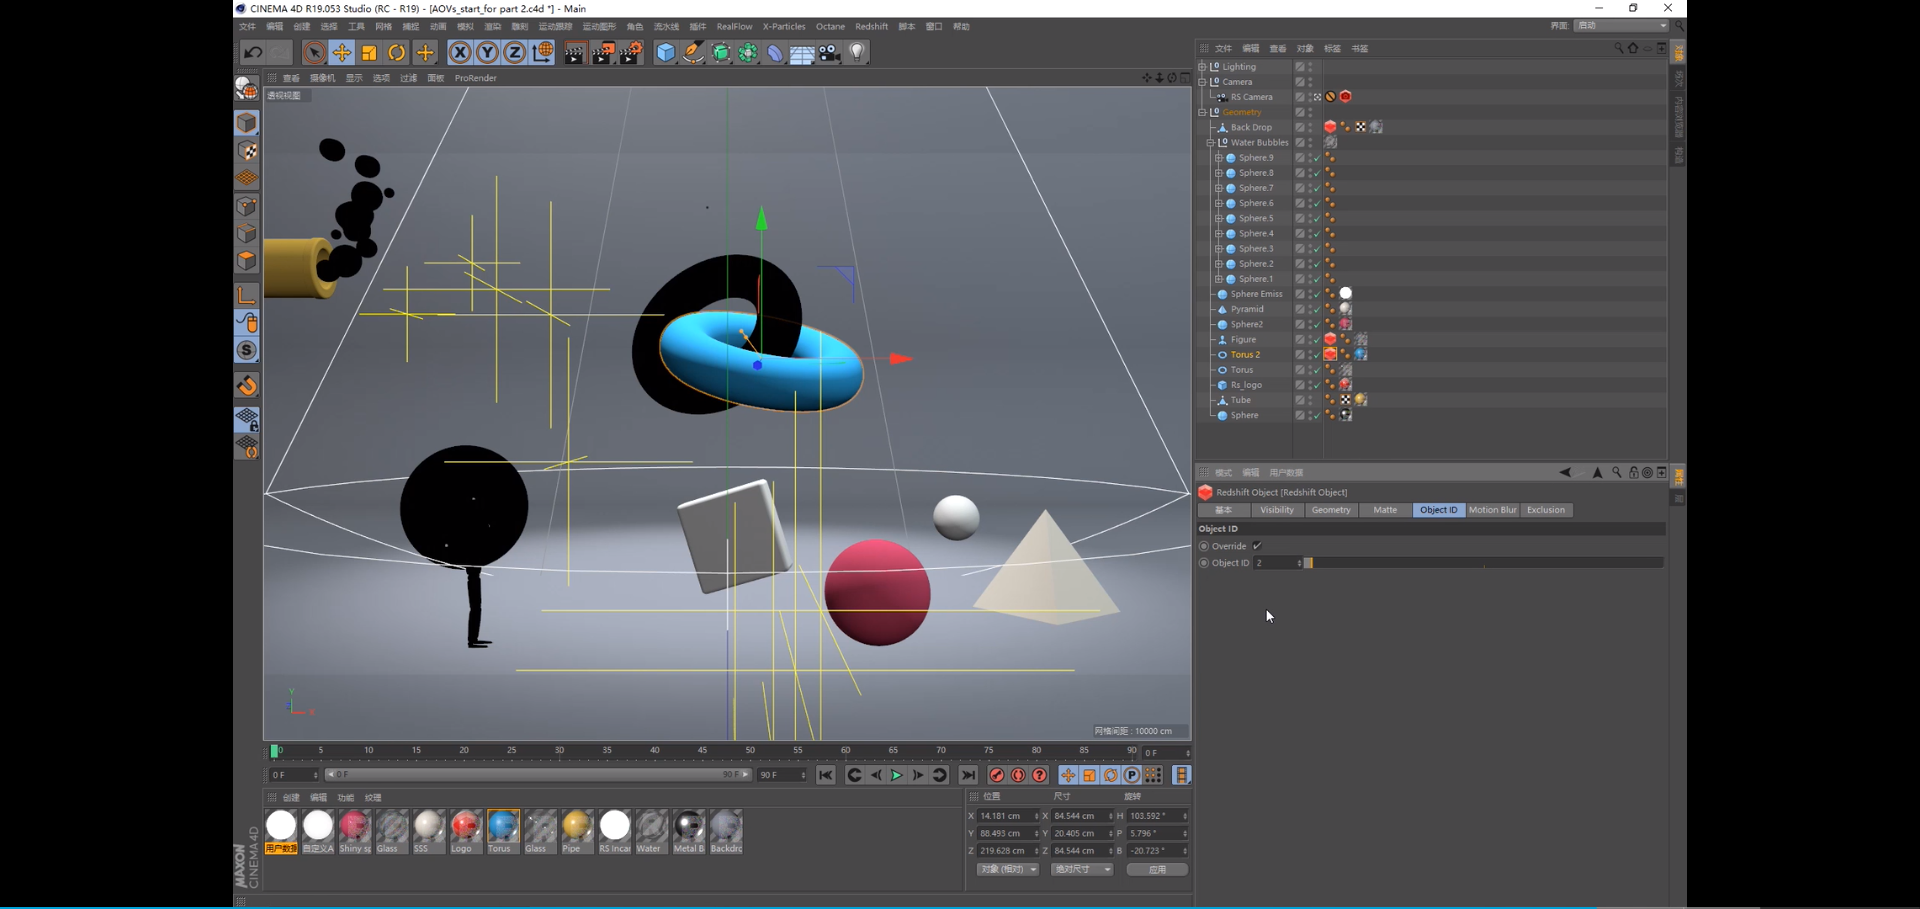Click the spline Pen tool icon

tap(693, 53)
